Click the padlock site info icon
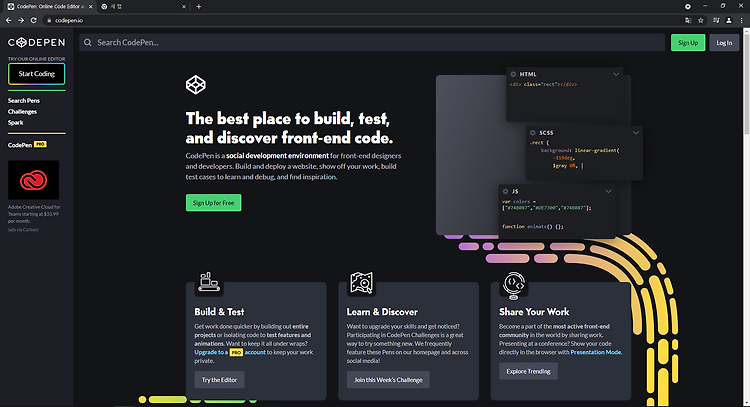The height and width of the screenshot is (407, 750). pyautogui.click(x=49, y=21)
